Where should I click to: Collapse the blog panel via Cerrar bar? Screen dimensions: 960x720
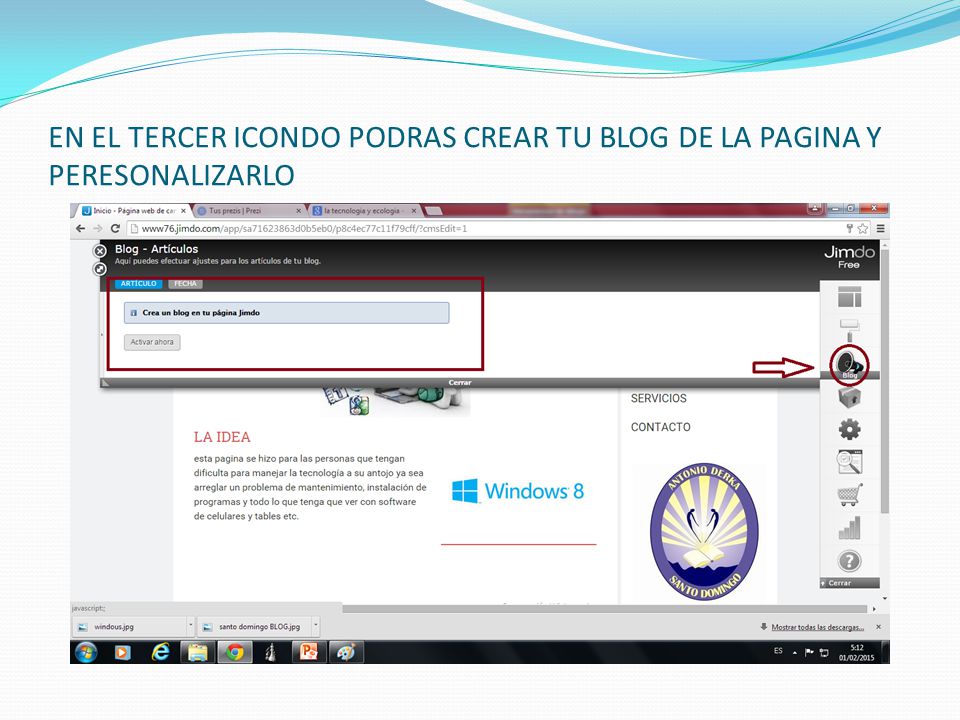460,383
